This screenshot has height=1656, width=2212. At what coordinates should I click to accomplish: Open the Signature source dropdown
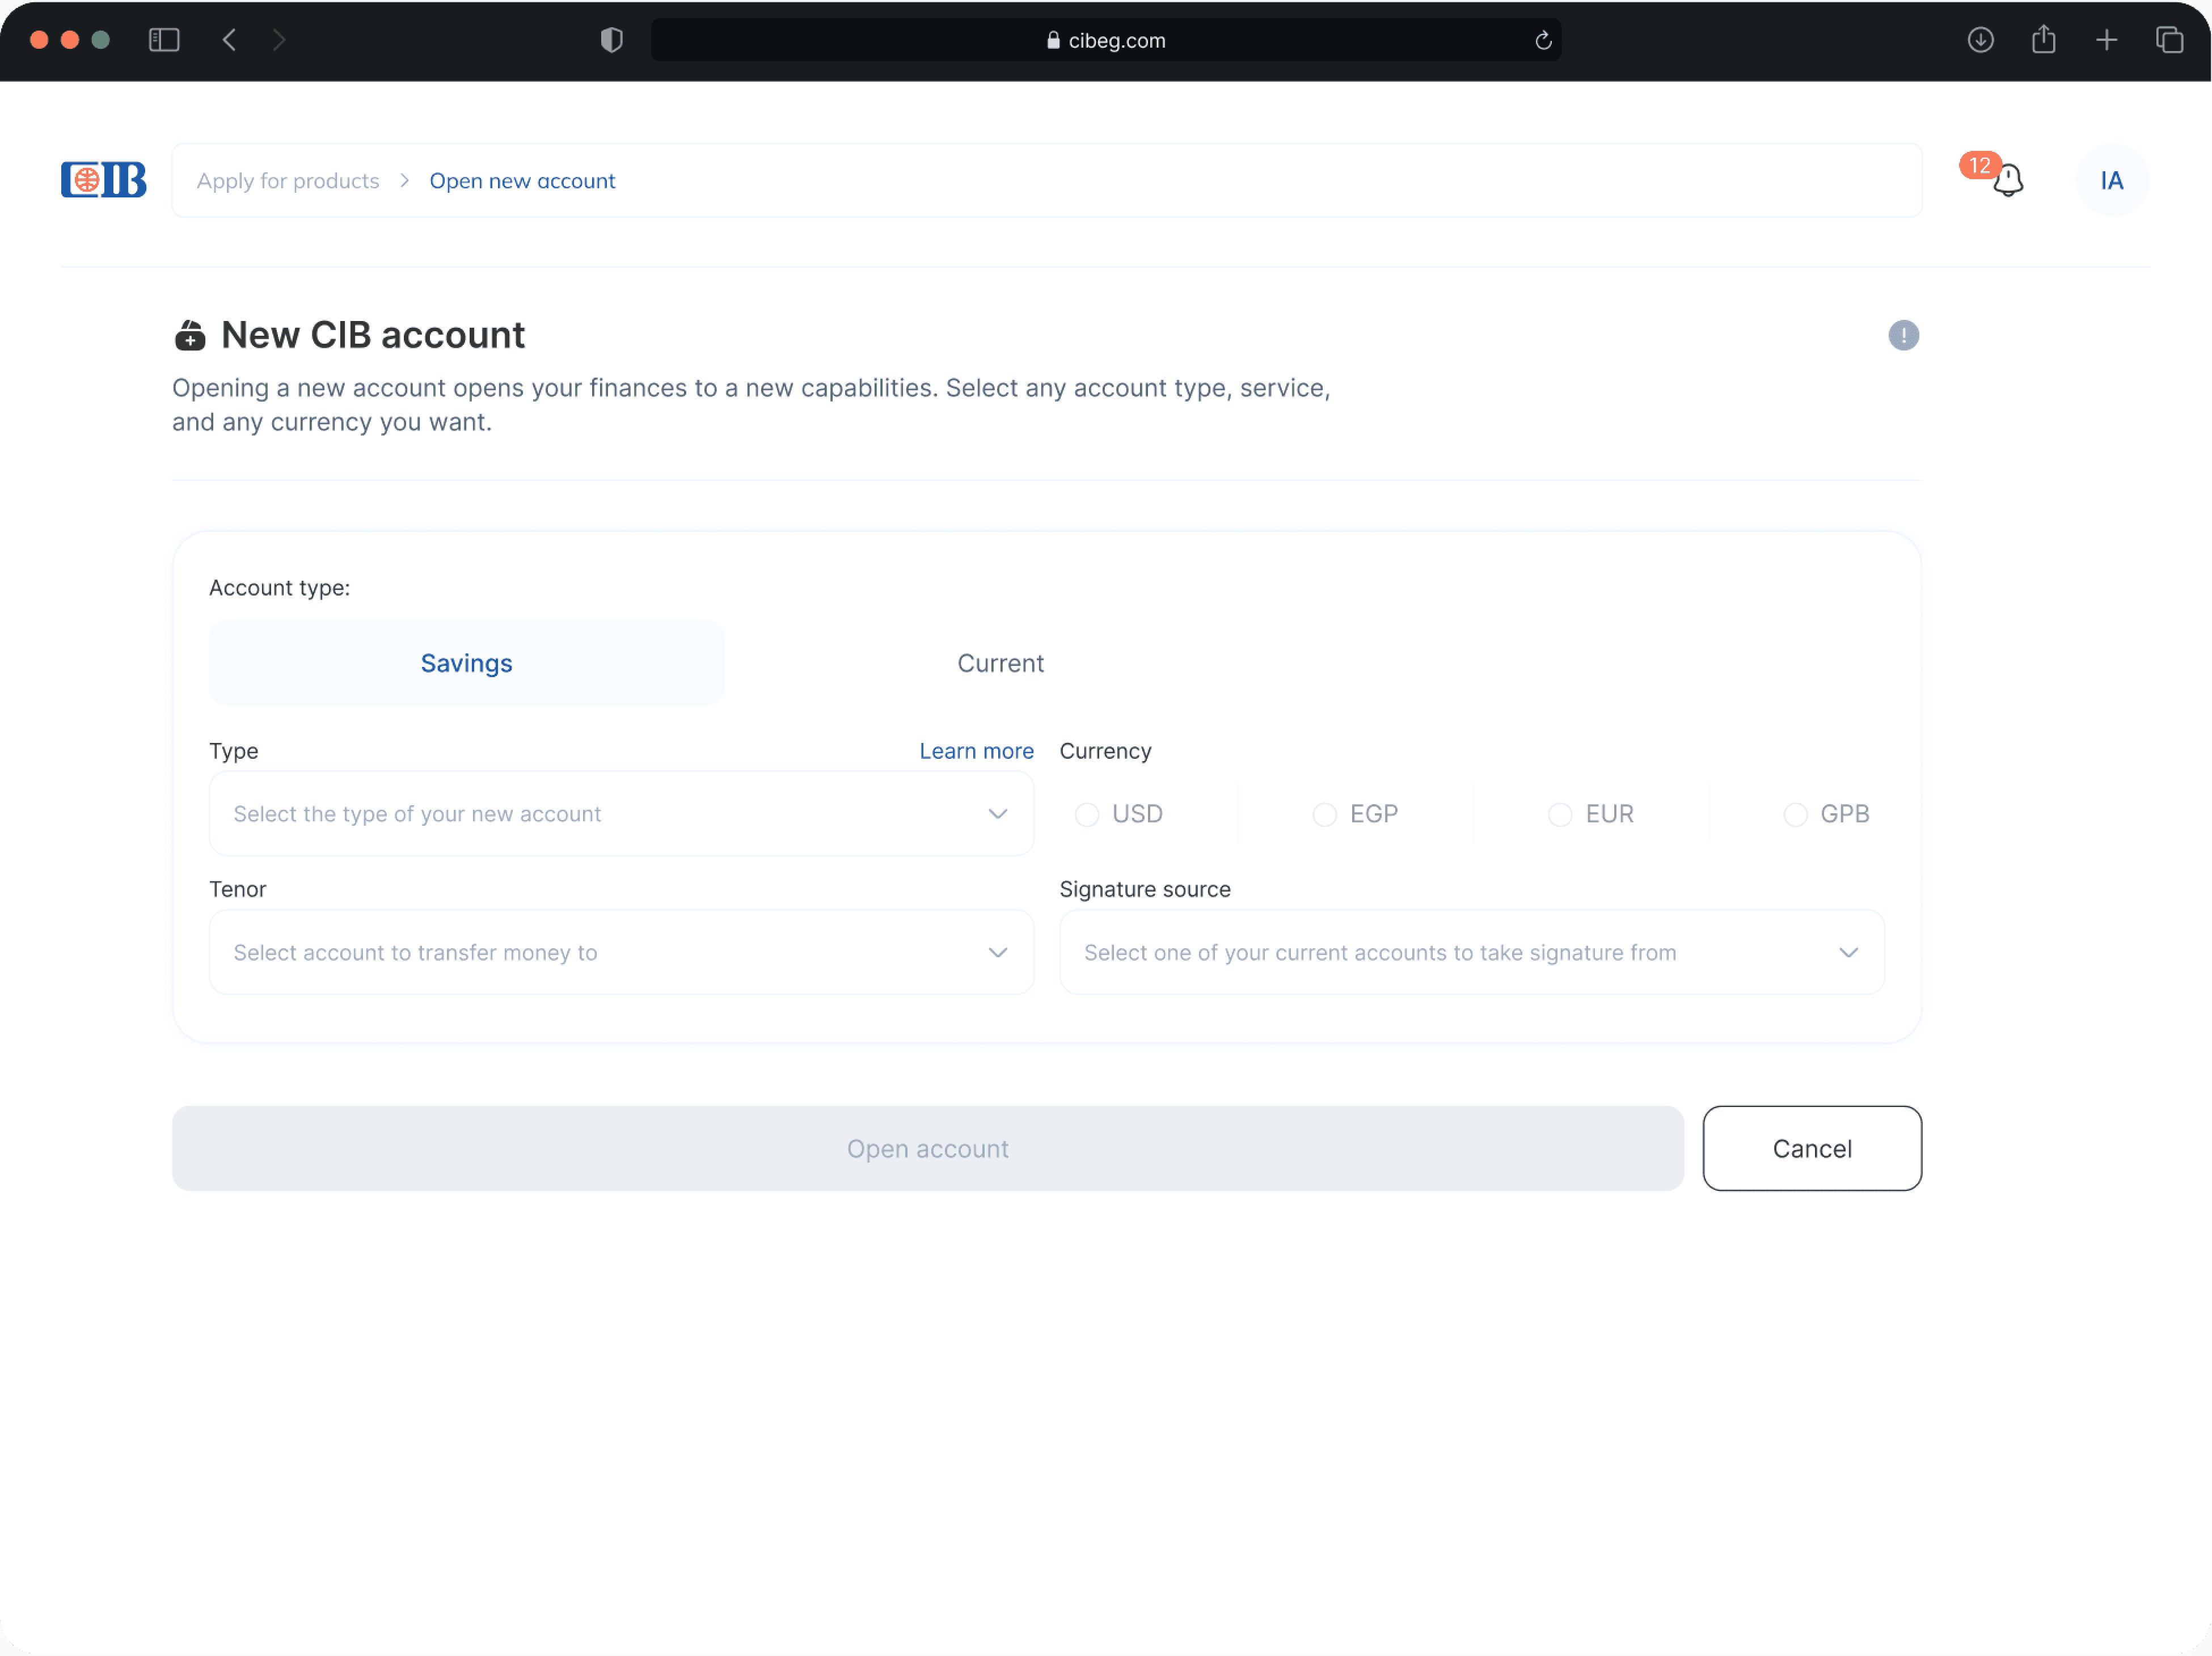[x=1472, y=953]
